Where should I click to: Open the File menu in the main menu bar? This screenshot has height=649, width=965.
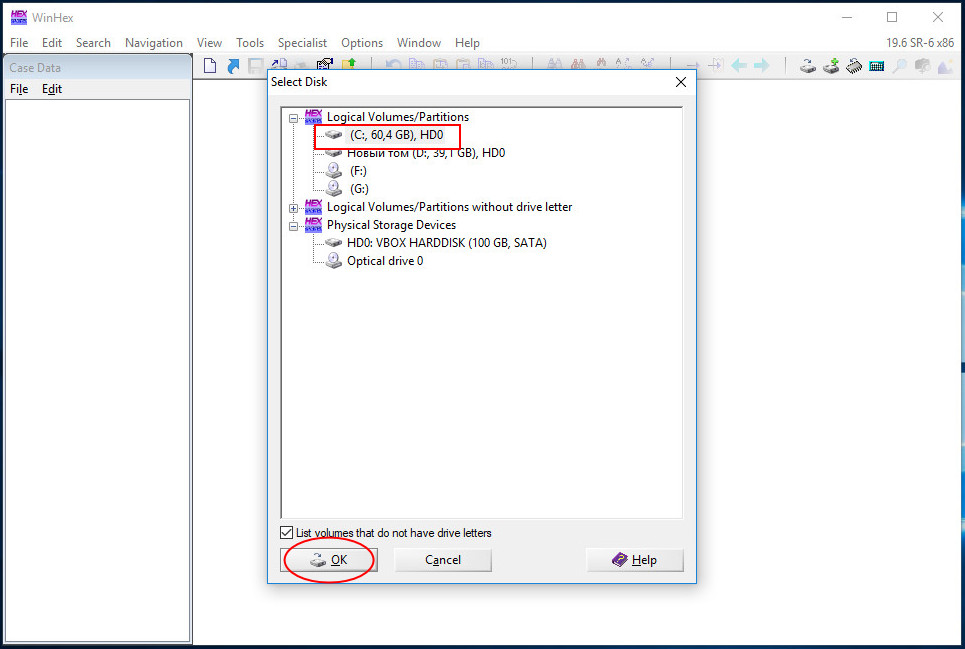point(19,43)
